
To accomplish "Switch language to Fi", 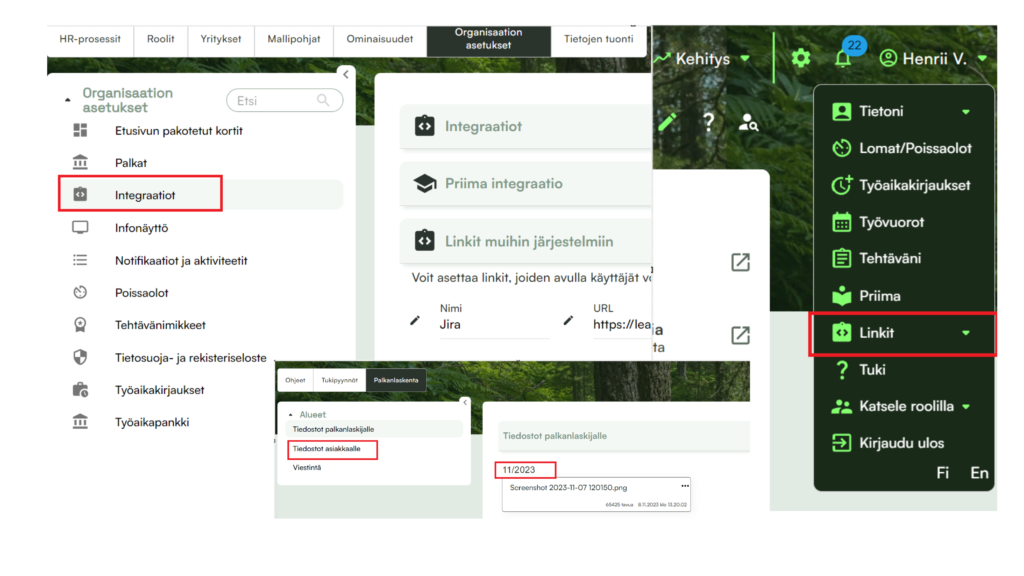I will (x=942, y=473).
